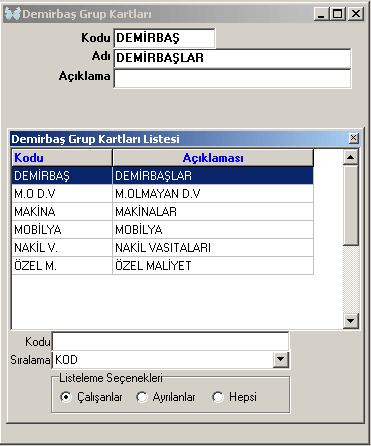Select the Ayrılanlar radio button
371x446 pixels.
[142, 397]
